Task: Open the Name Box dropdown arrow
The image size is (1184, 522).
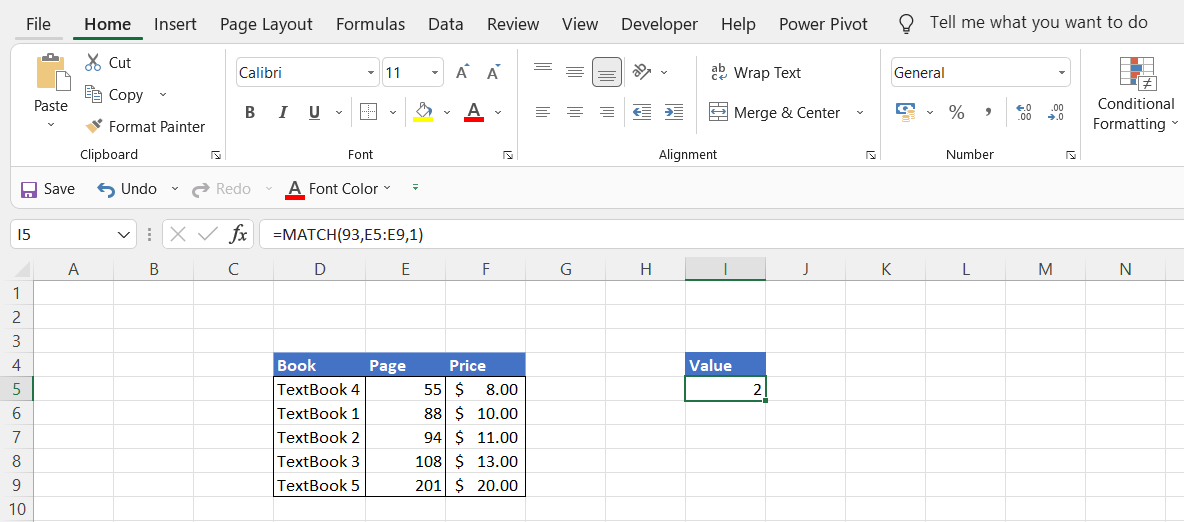Action: coord(124,234)
